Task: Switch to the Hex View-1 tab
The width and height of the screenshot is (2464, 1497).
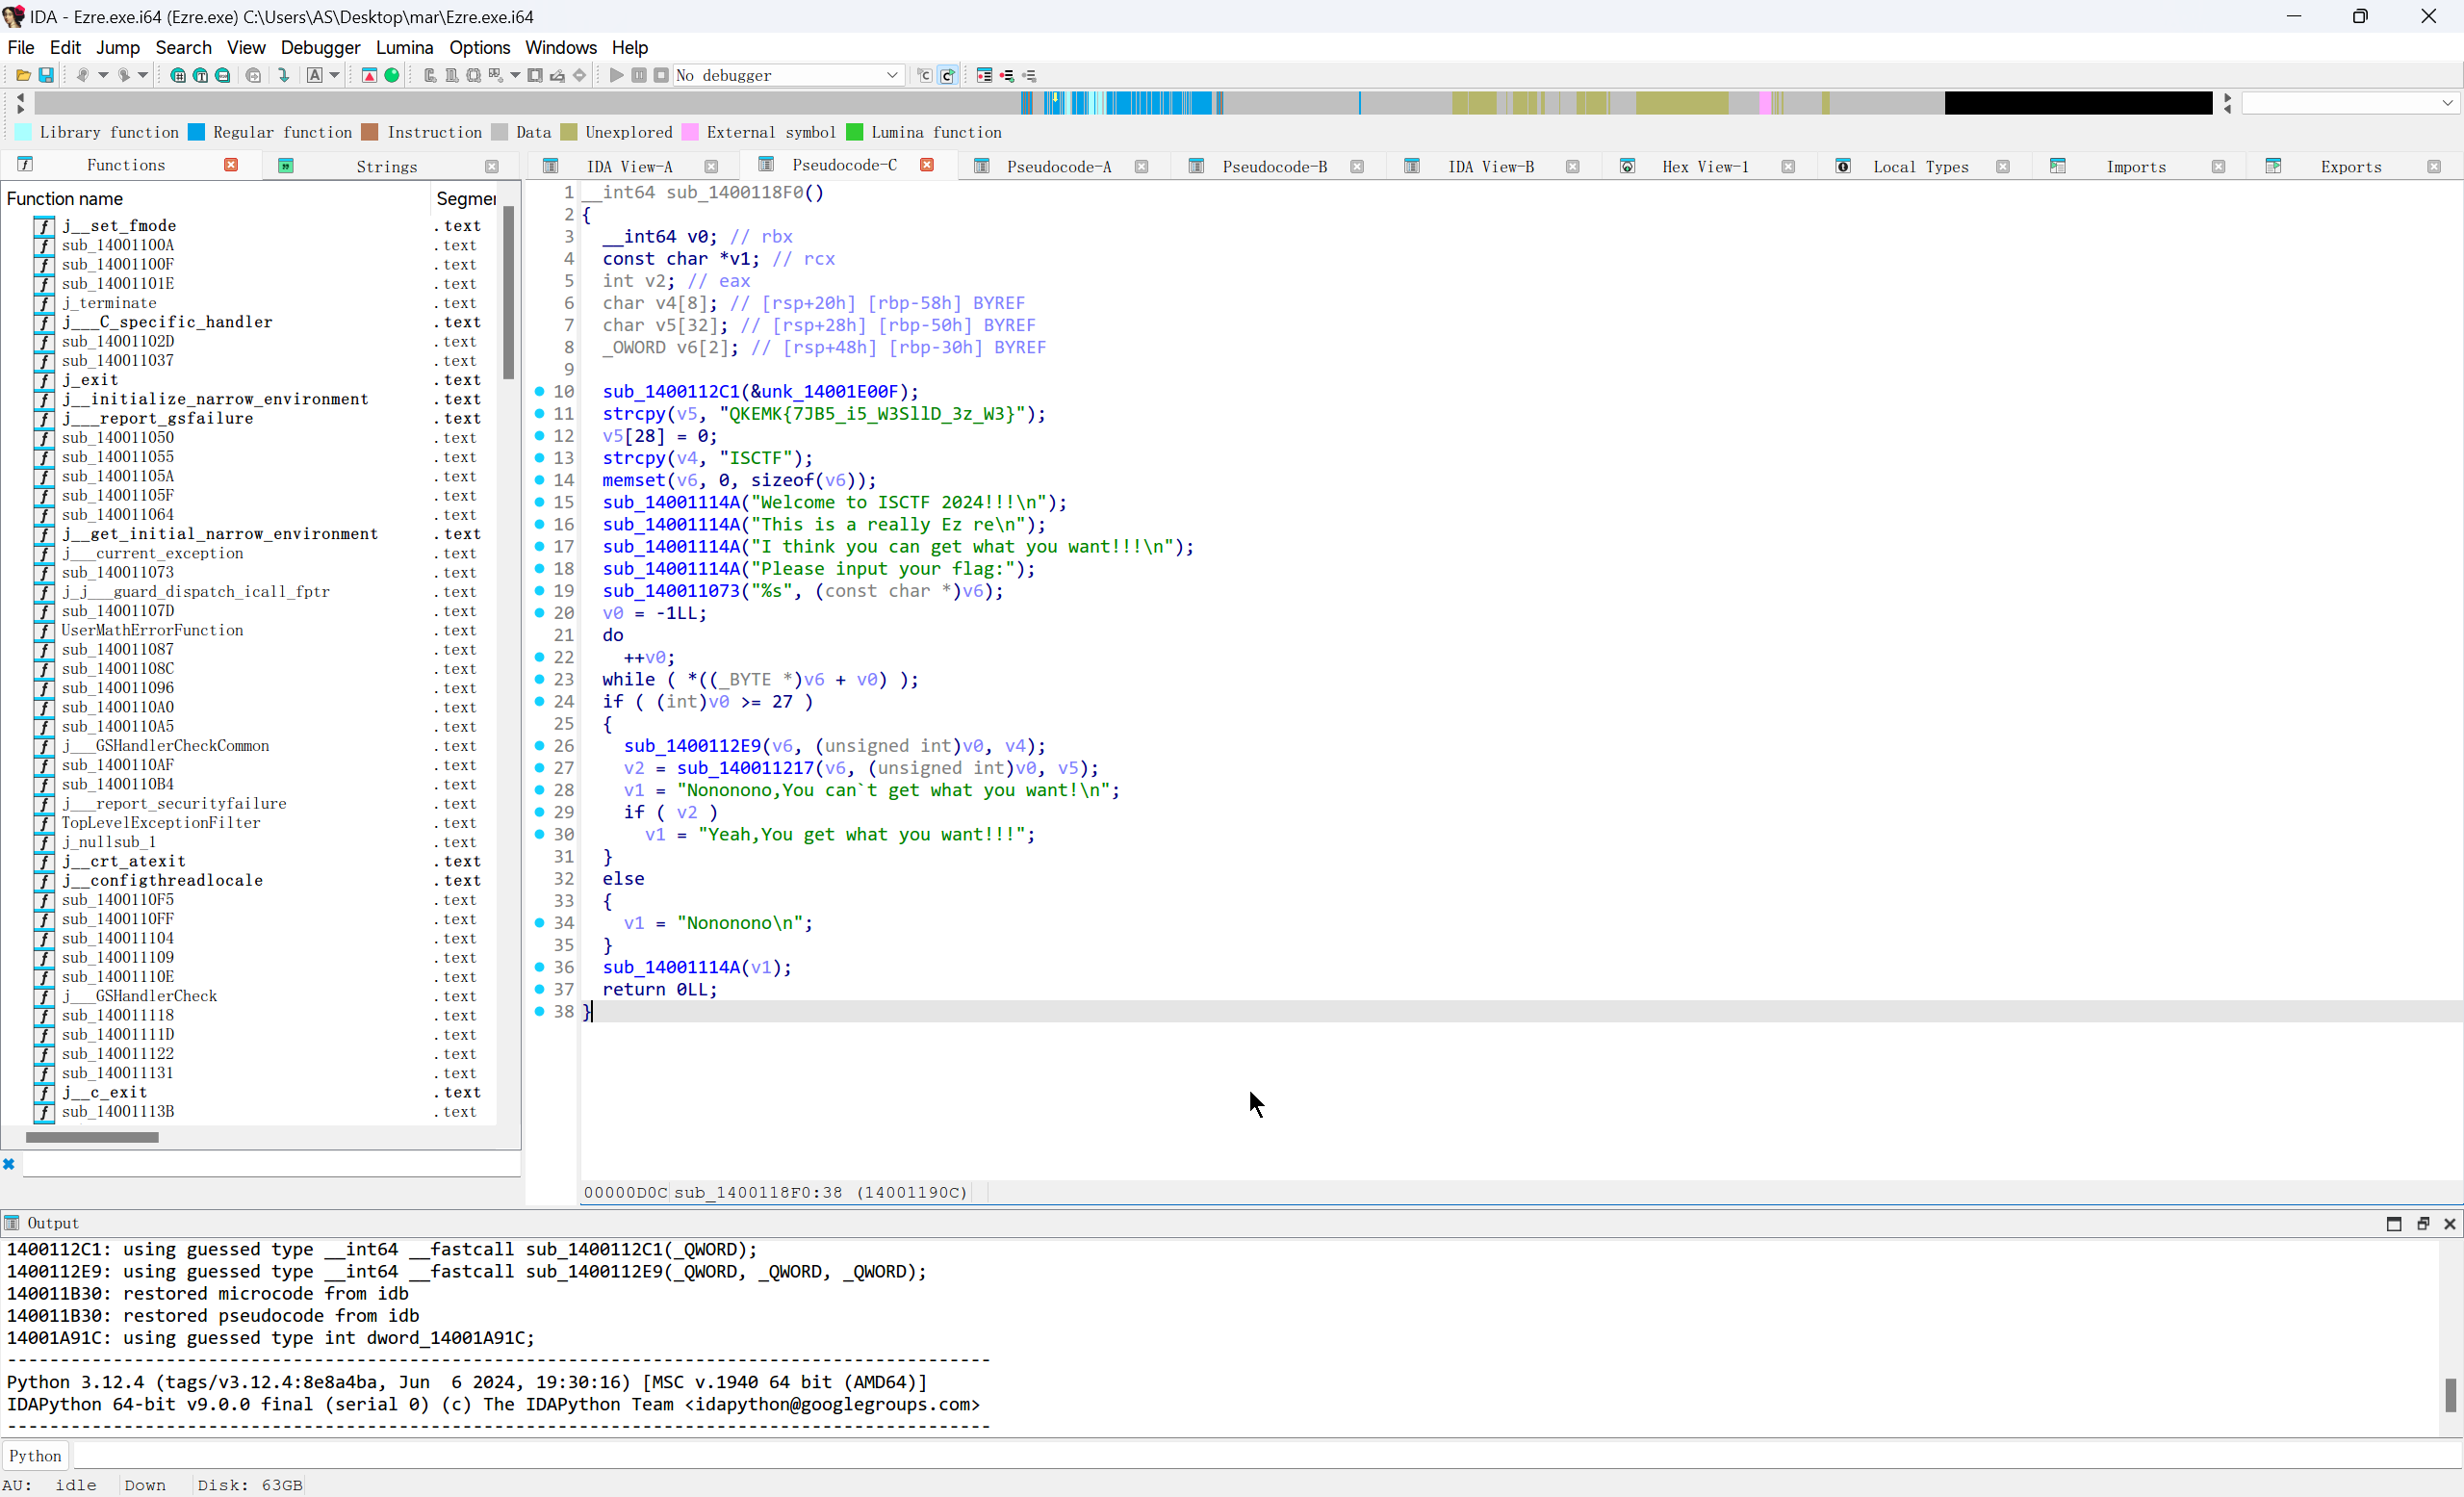Action: 1704,166
